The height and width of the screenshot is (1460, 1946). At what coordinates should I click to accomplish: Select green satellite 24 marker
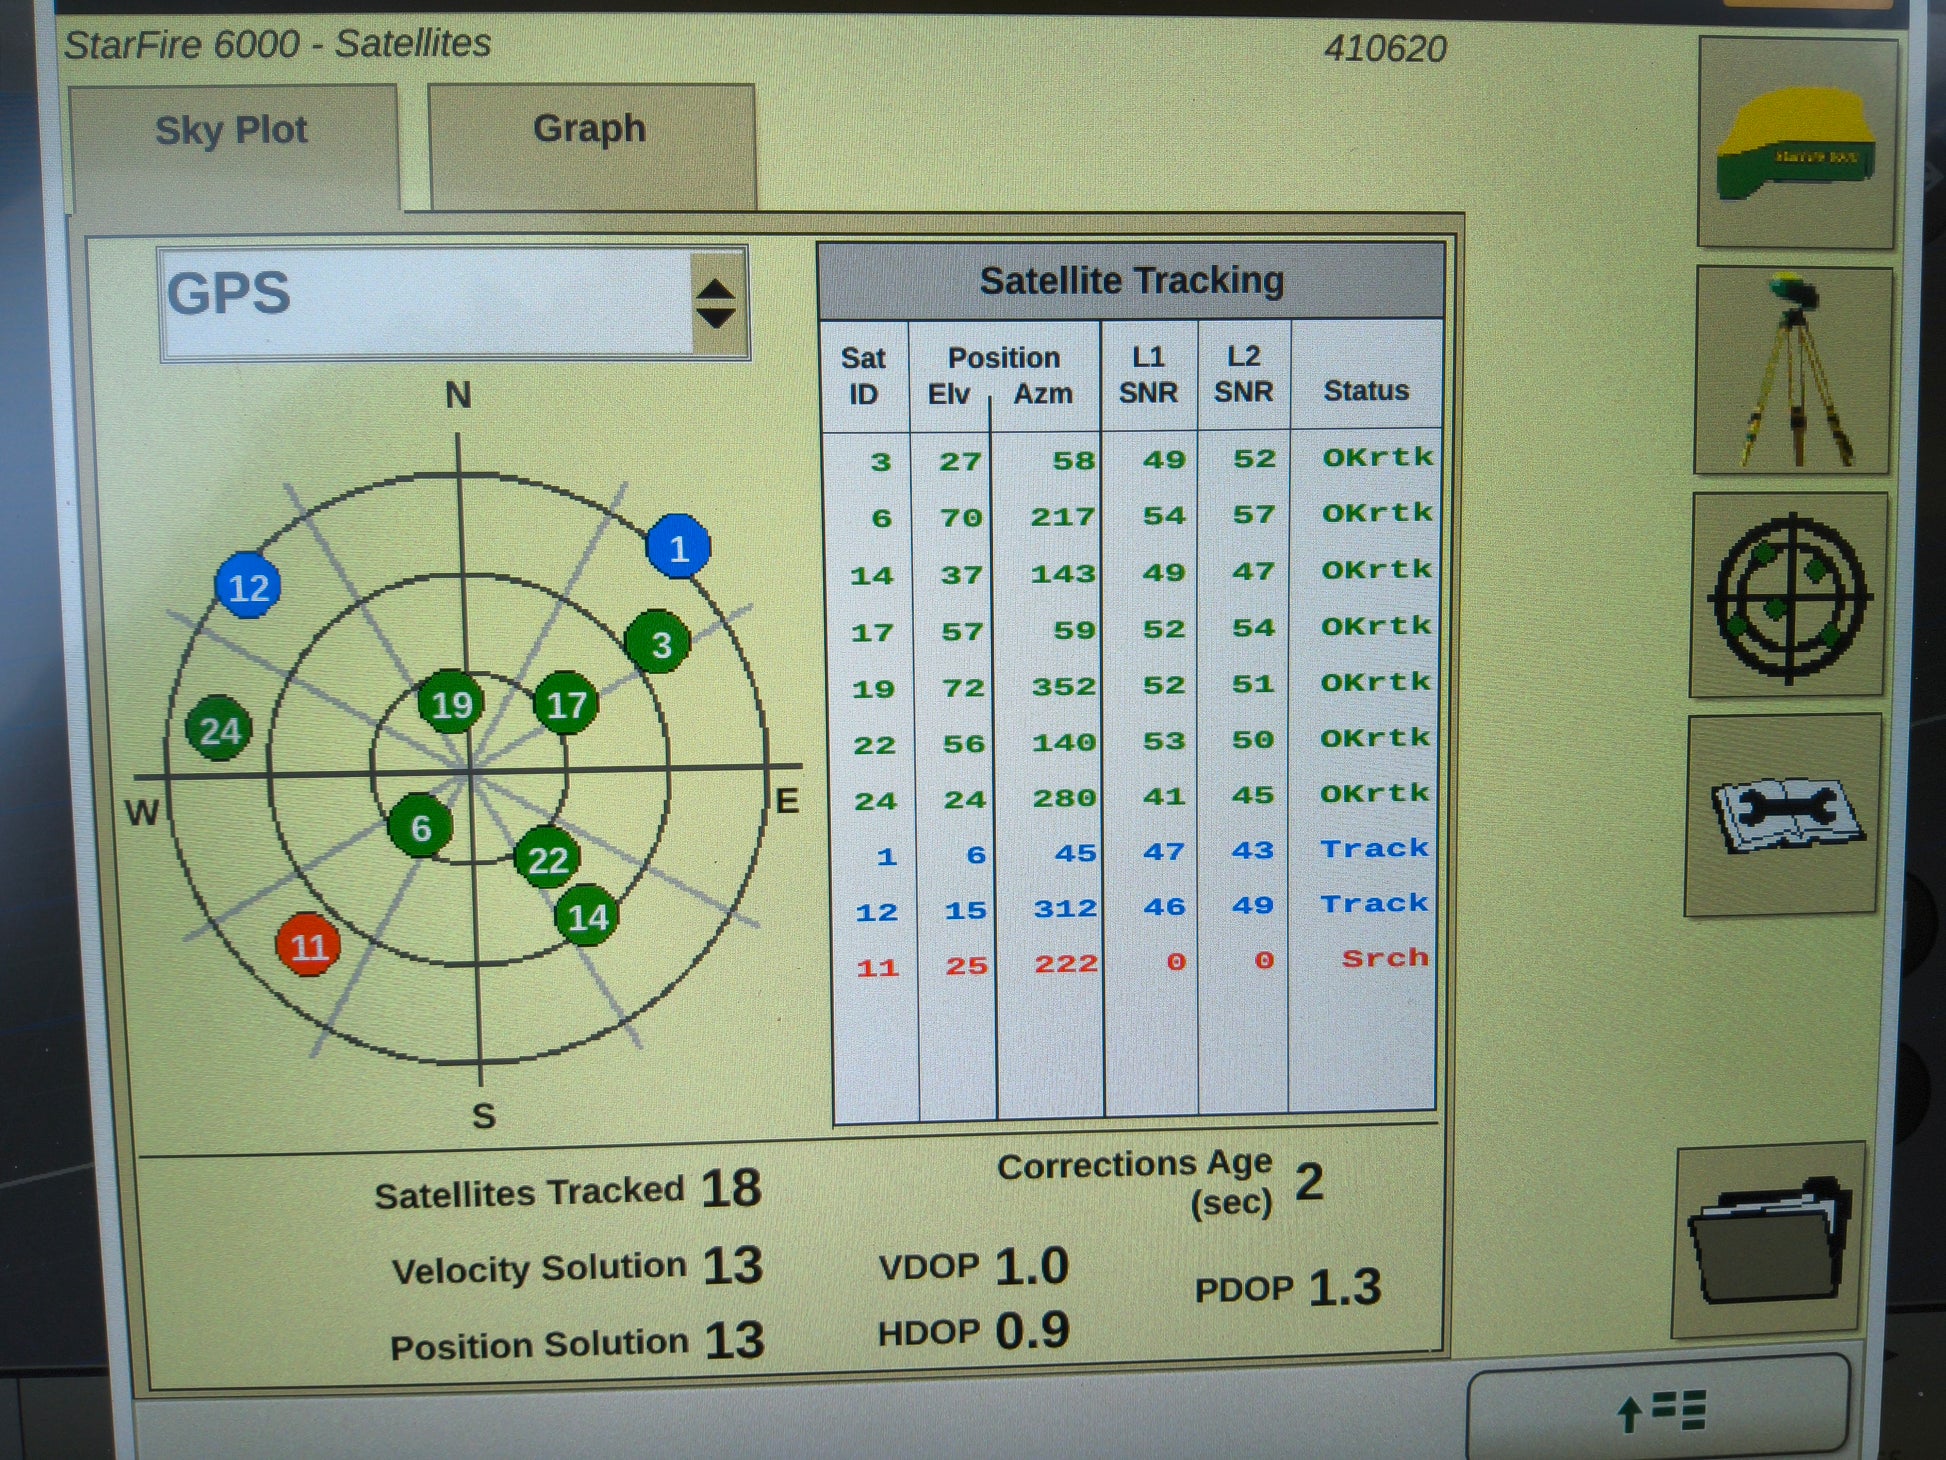coord(219,730)
